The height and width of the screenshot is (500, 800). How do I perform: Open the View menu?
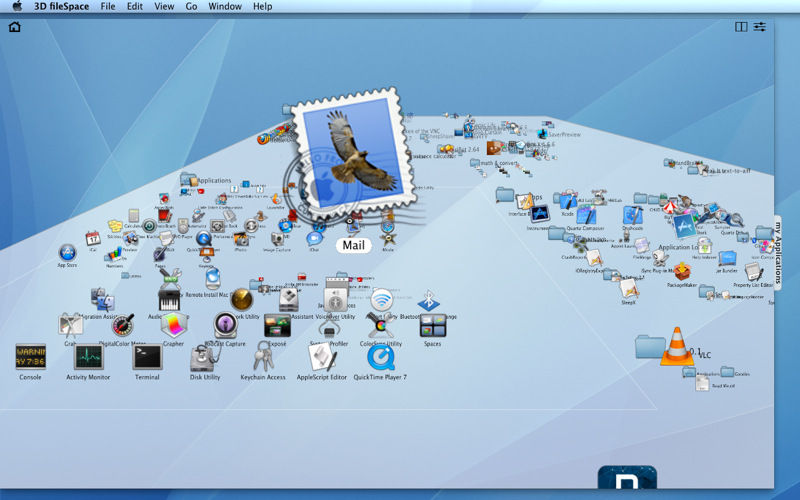164,6
